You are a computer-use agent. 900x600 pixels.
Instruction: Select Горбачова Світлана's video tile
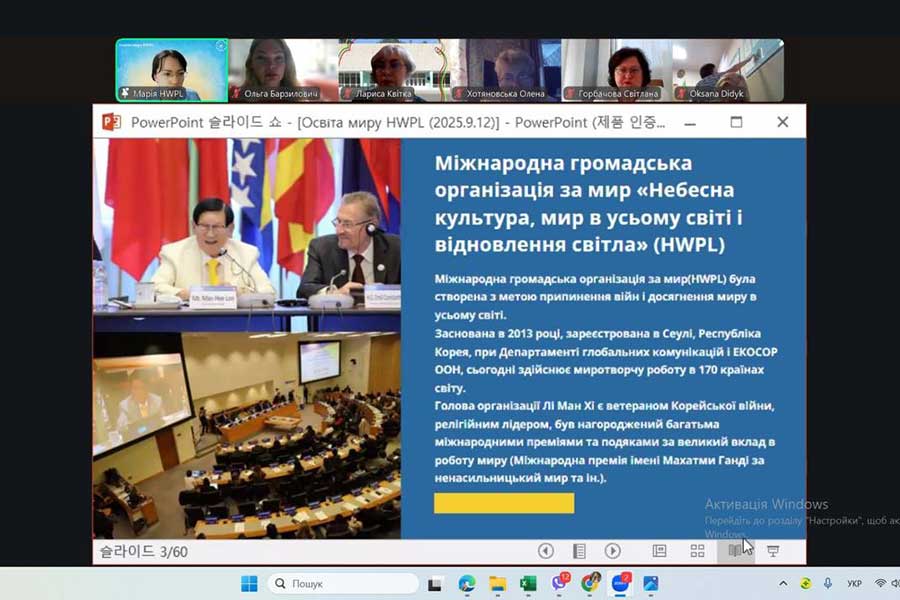coord(616,70)
